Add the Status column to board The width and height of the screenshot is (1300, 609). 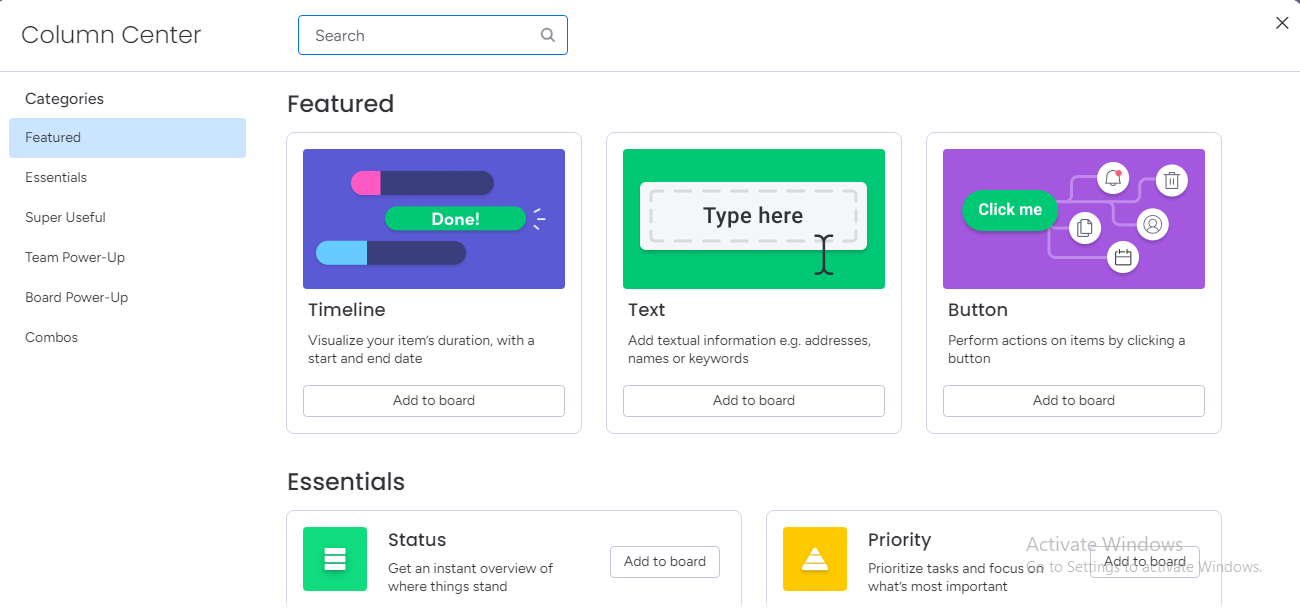coord(665,562)
